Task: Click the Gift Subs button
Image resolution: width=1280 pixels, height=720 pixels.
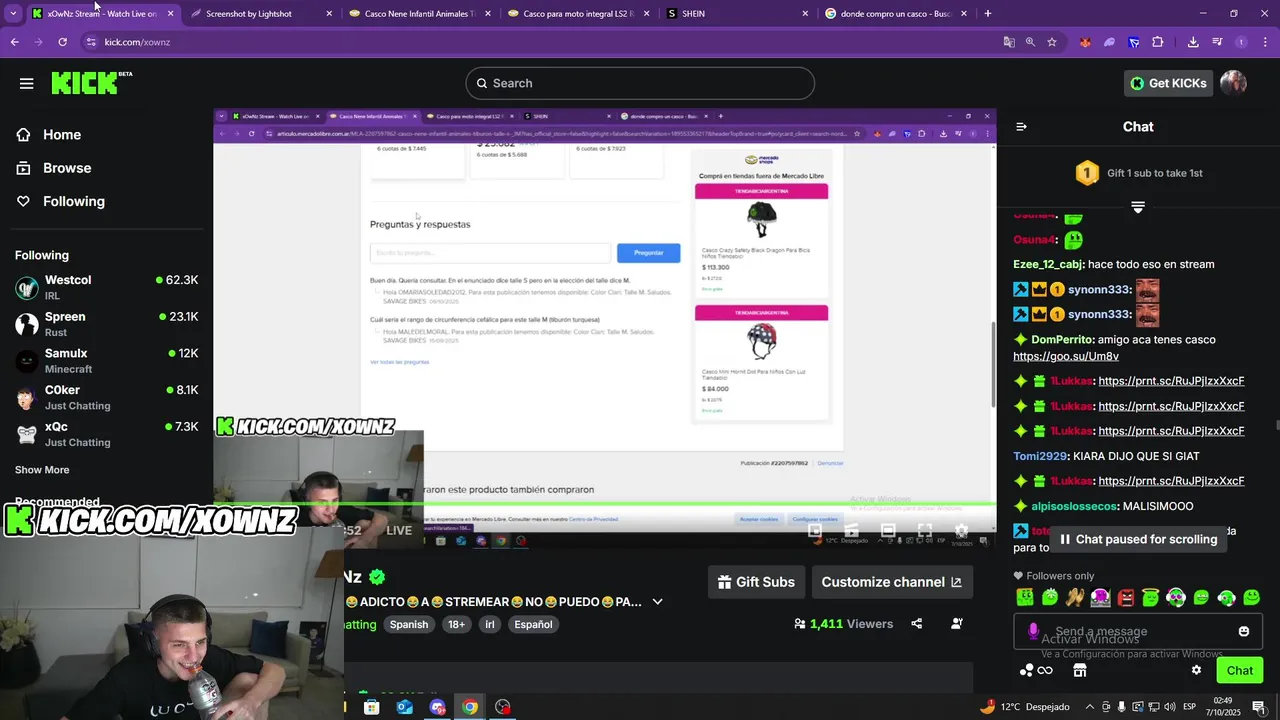Action: pyautogui.click(x=757, y=582)
